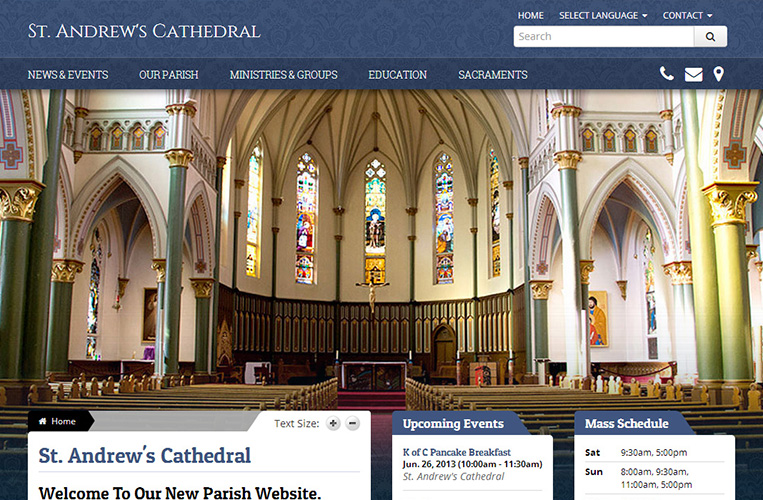
Task: Click the Text Size label
Action: point(296,424)
